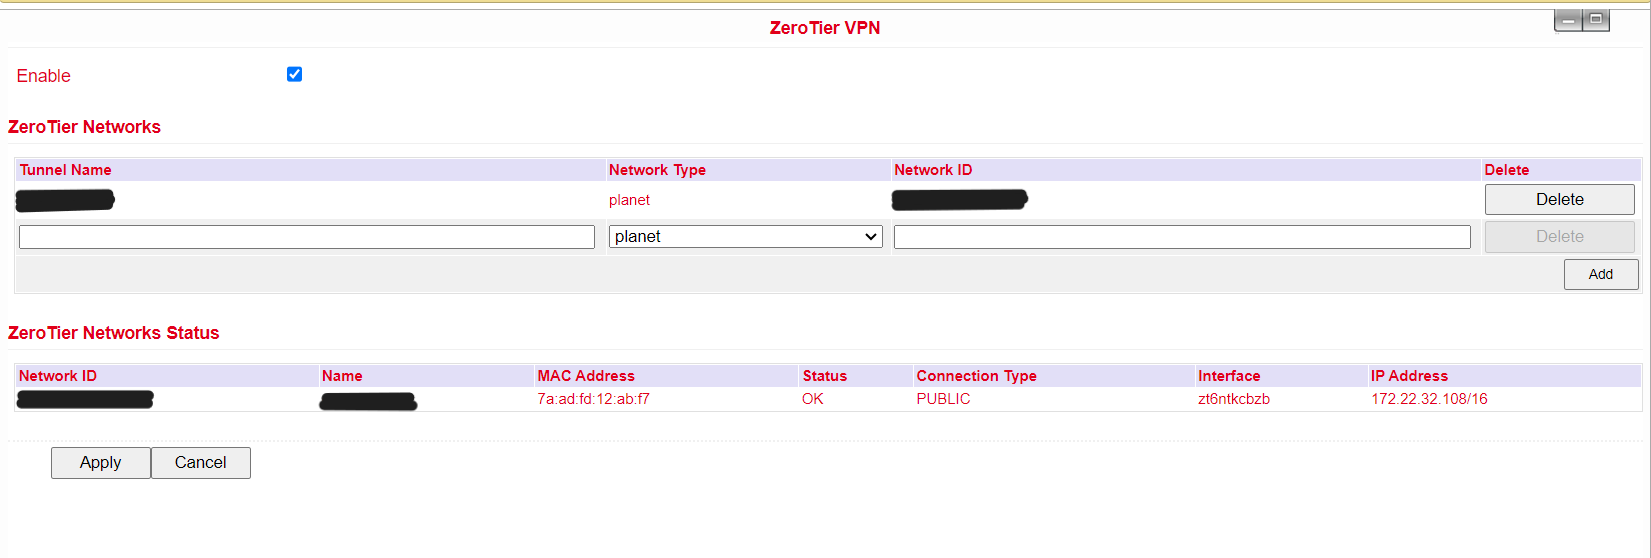This screenshot has width=1651, height=558.
Task: Delete the existing planet network entry
Action: [1559, 200]
